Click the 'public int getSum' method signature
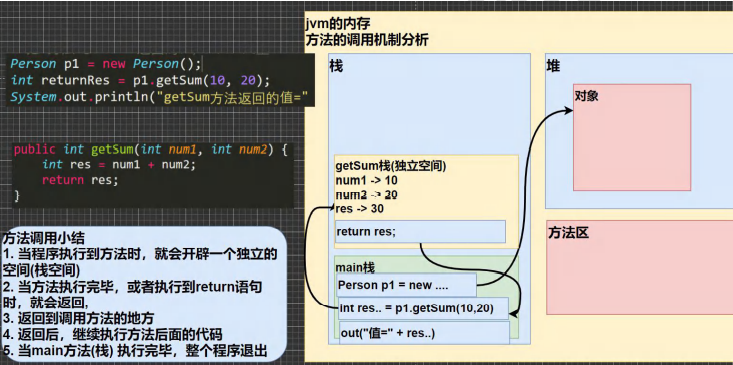 tap(151, 150)
